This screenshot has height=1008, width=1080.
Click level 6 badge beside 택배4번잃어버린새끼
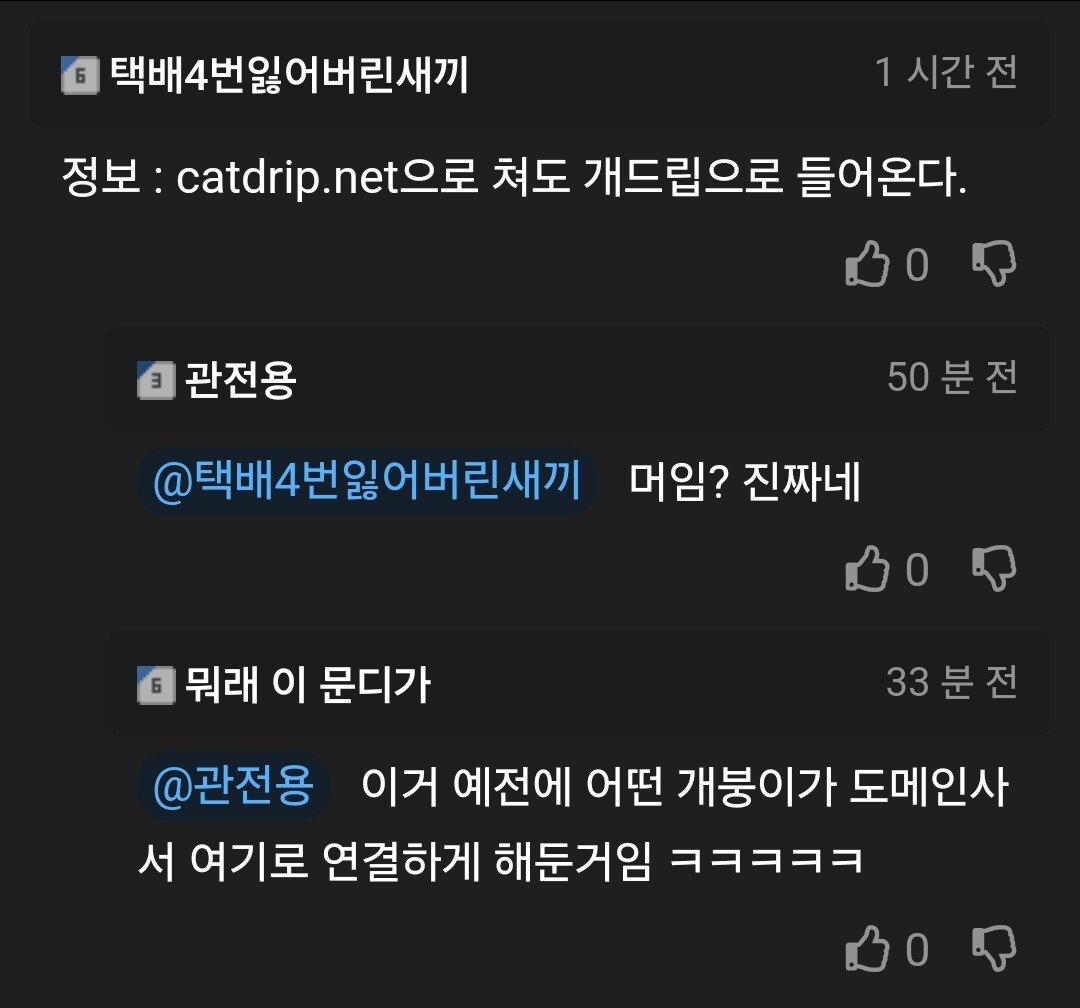[80, 75]
